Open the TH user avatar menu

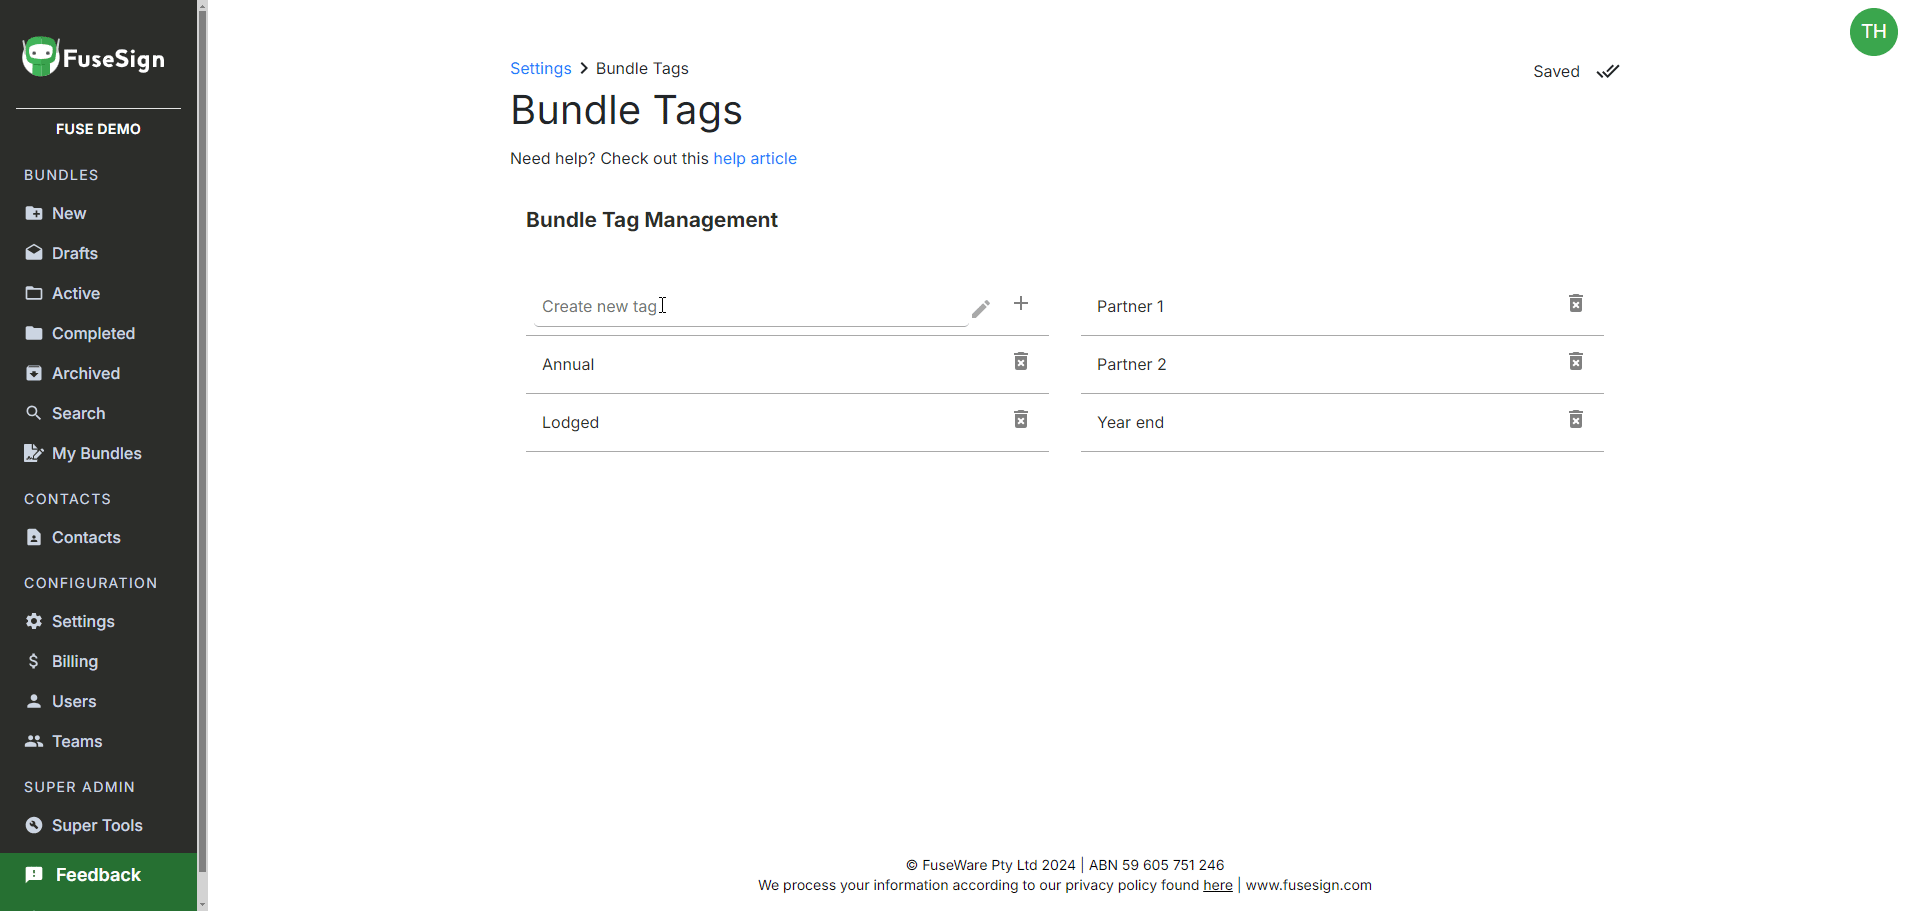(x=1873, y=32)
